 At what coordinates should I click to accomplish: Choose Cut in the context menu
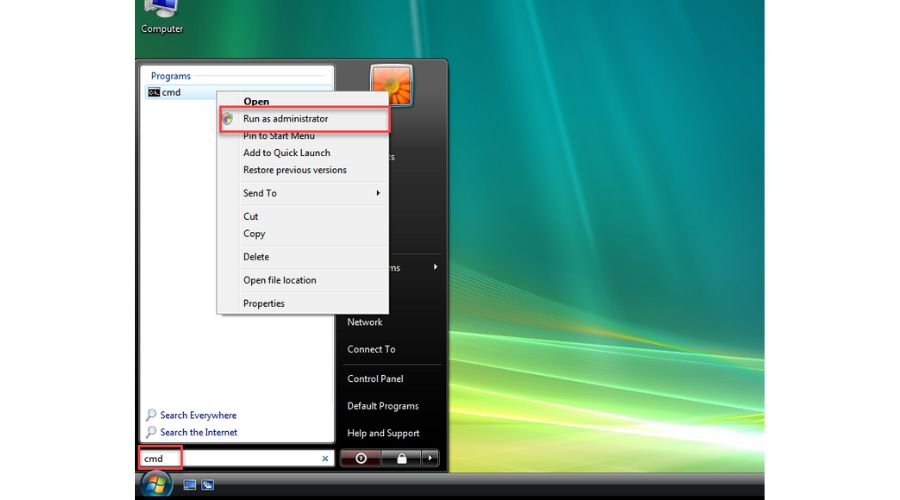pos(302,216)
